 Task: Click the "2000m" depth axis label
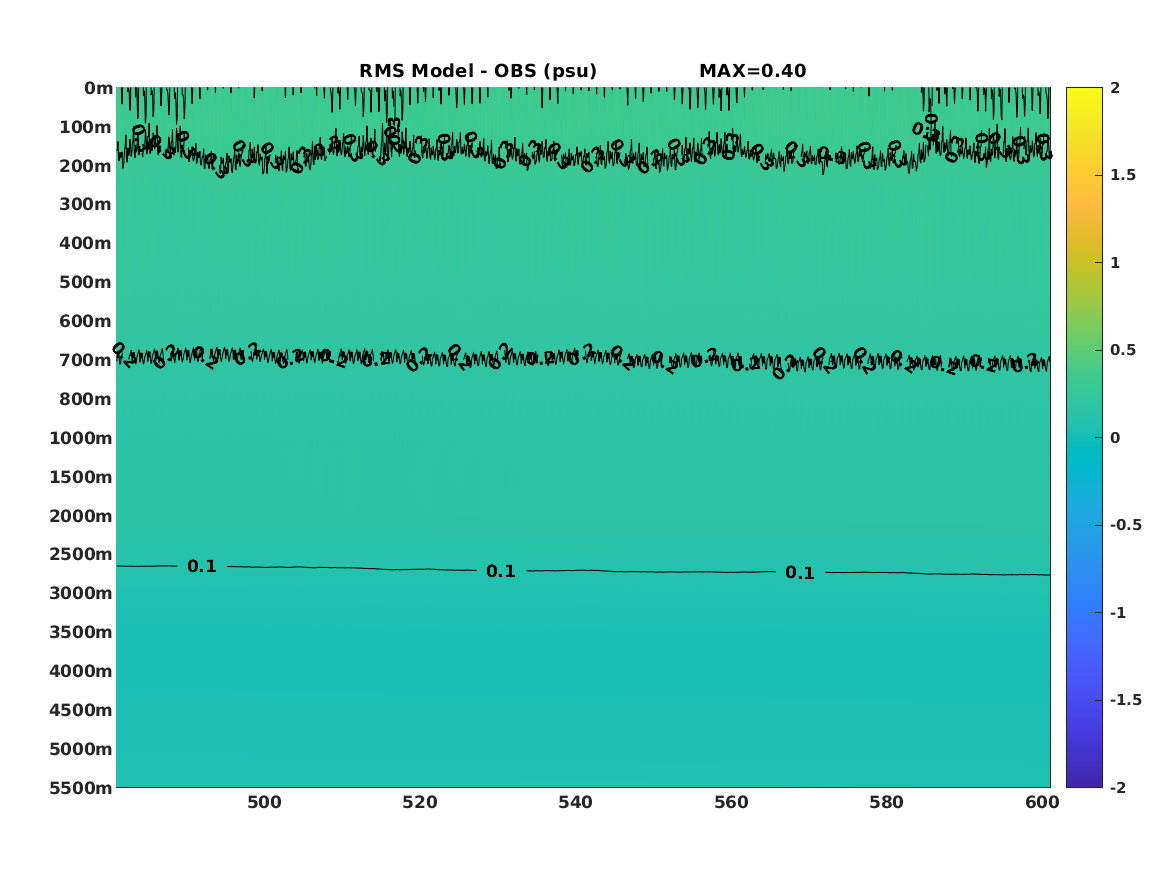click(81, 516)
